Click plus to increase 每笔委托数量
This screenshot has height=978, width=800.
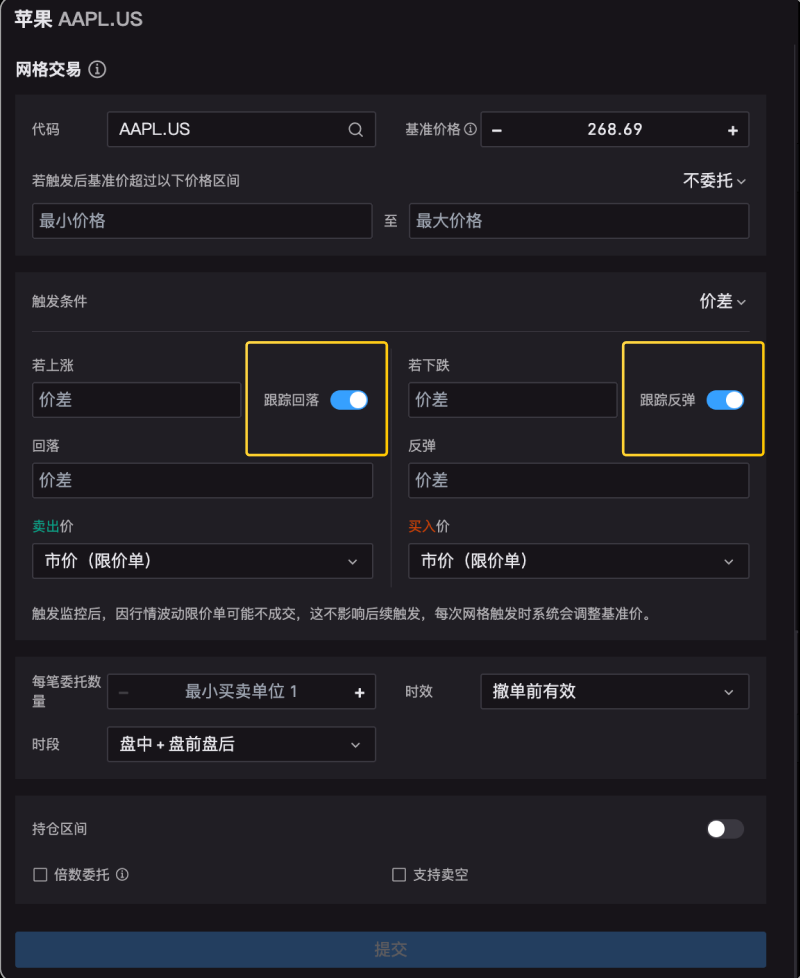pyautogui.click(x=359, y=692)
